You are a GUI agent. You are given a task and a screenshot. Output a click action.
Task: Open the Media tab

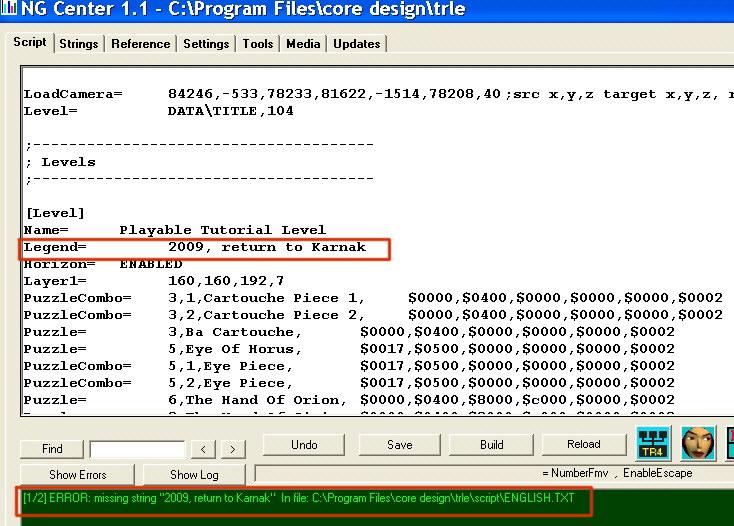pos(303,44)
